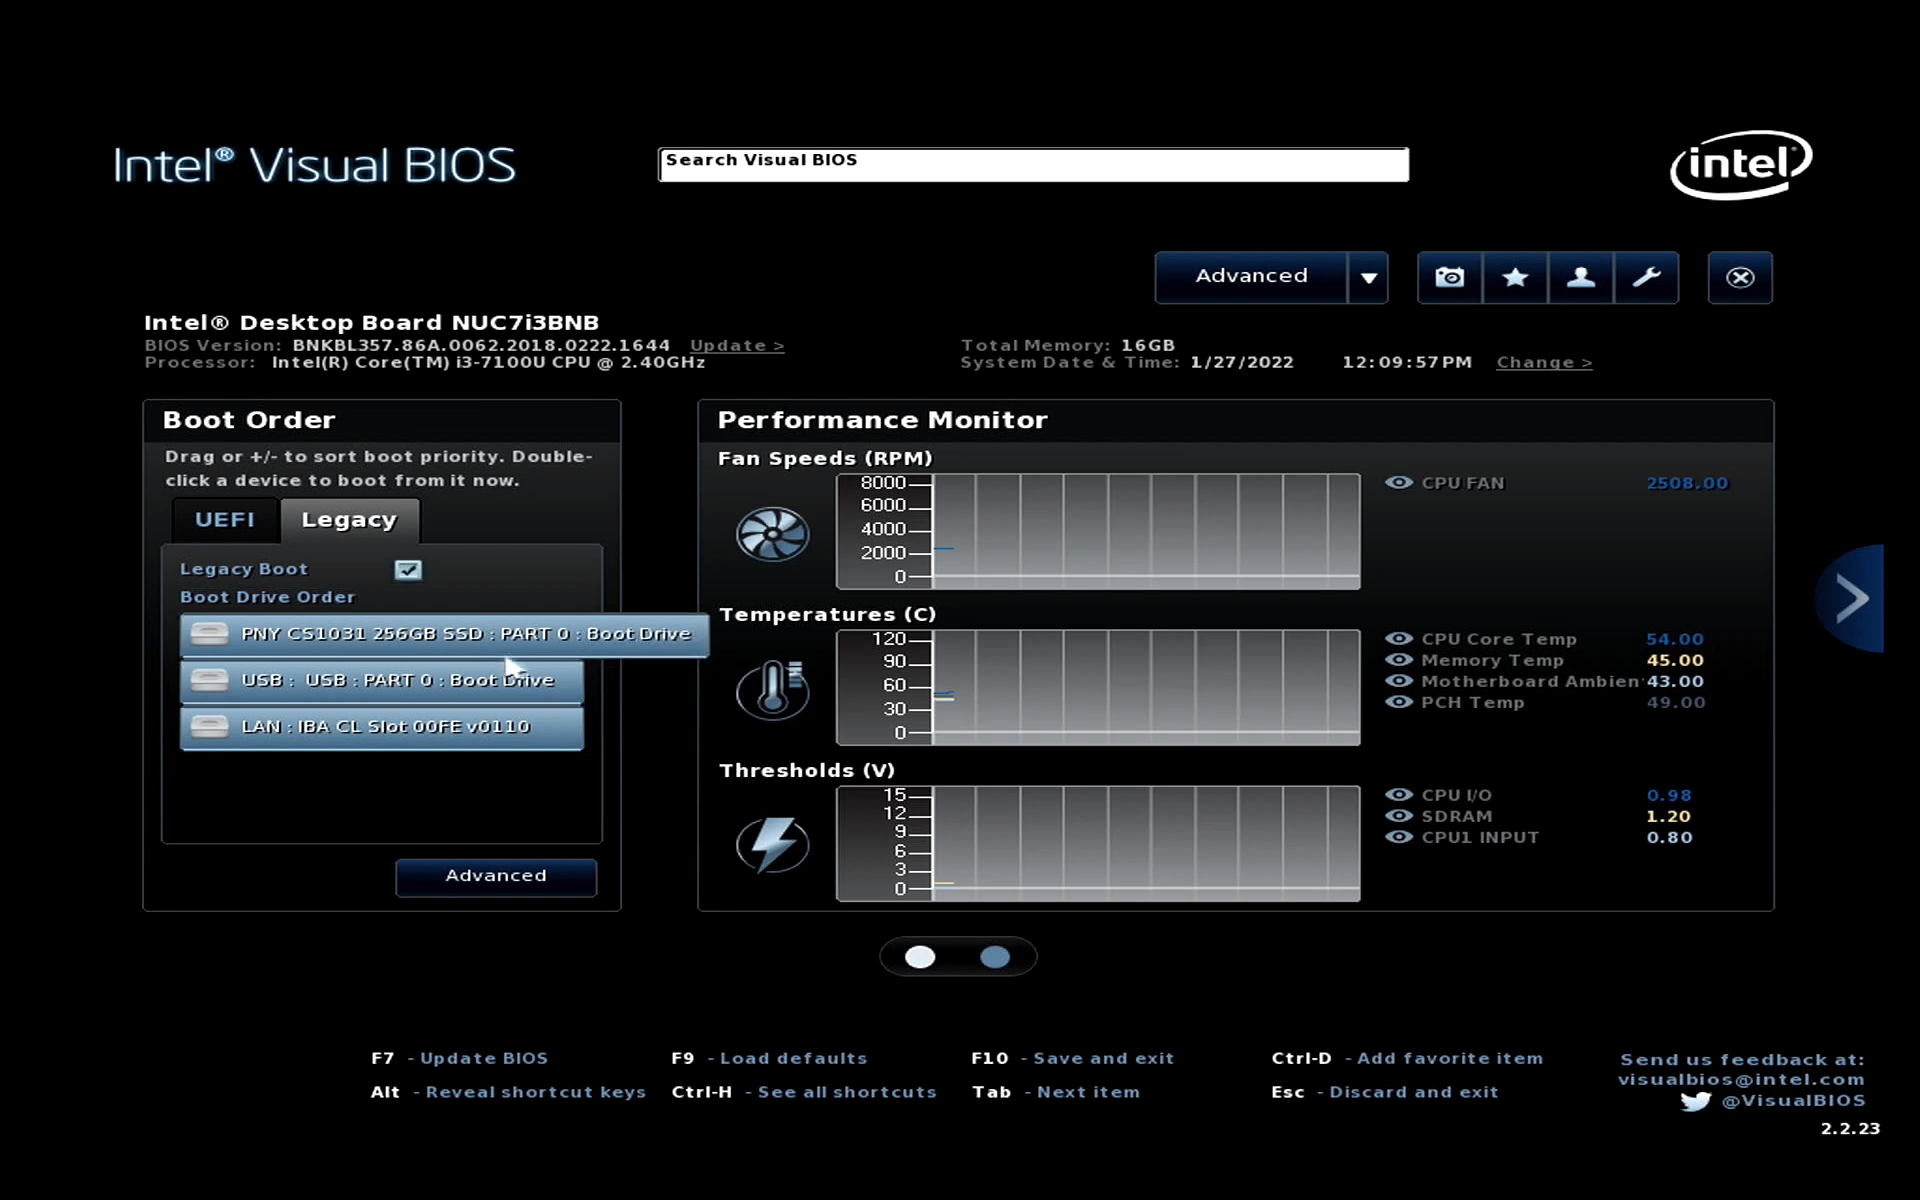The width and height of the screenshot is (1920, 1200).
Task: Click the LAN IBA CL drive icon
Action: coord(209,727)
